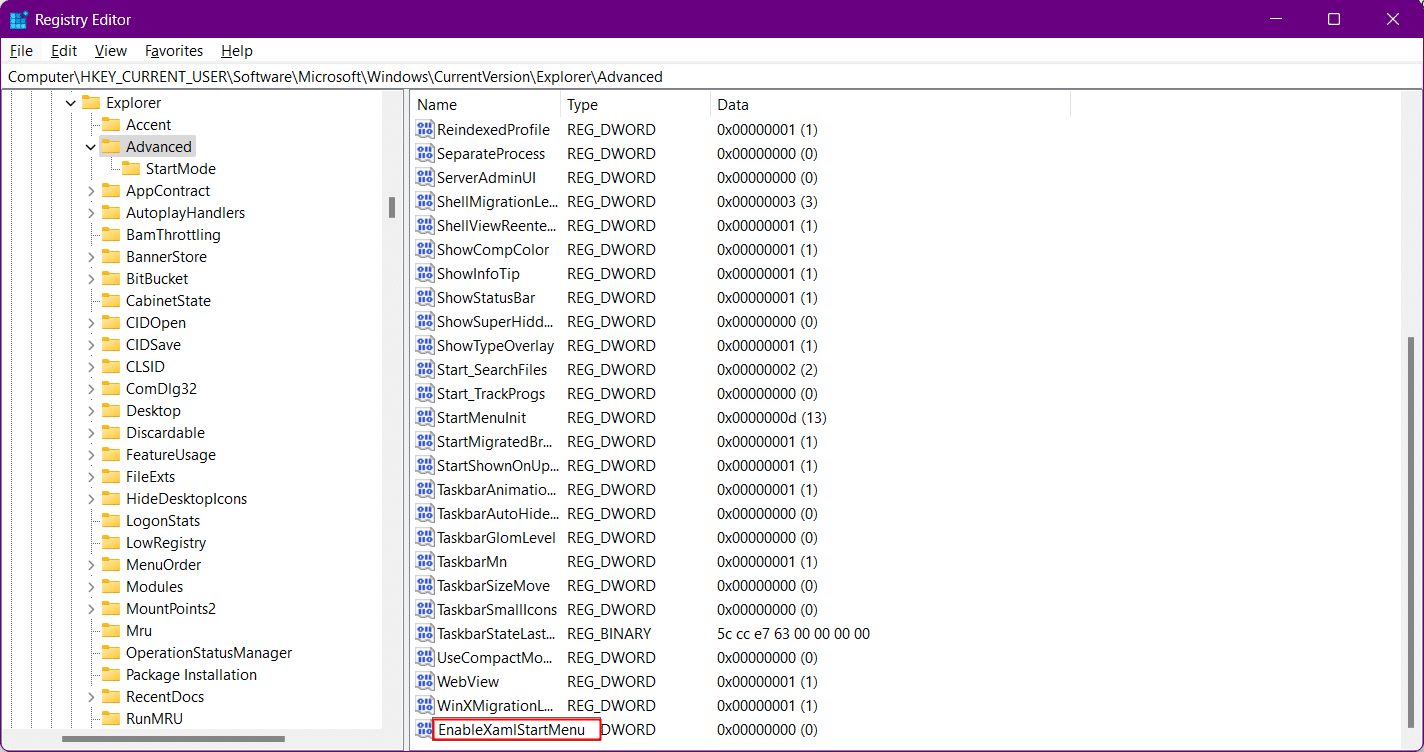Click the Start_TrackProgs value icon
1424x752 pixels.
pos(425,394)
